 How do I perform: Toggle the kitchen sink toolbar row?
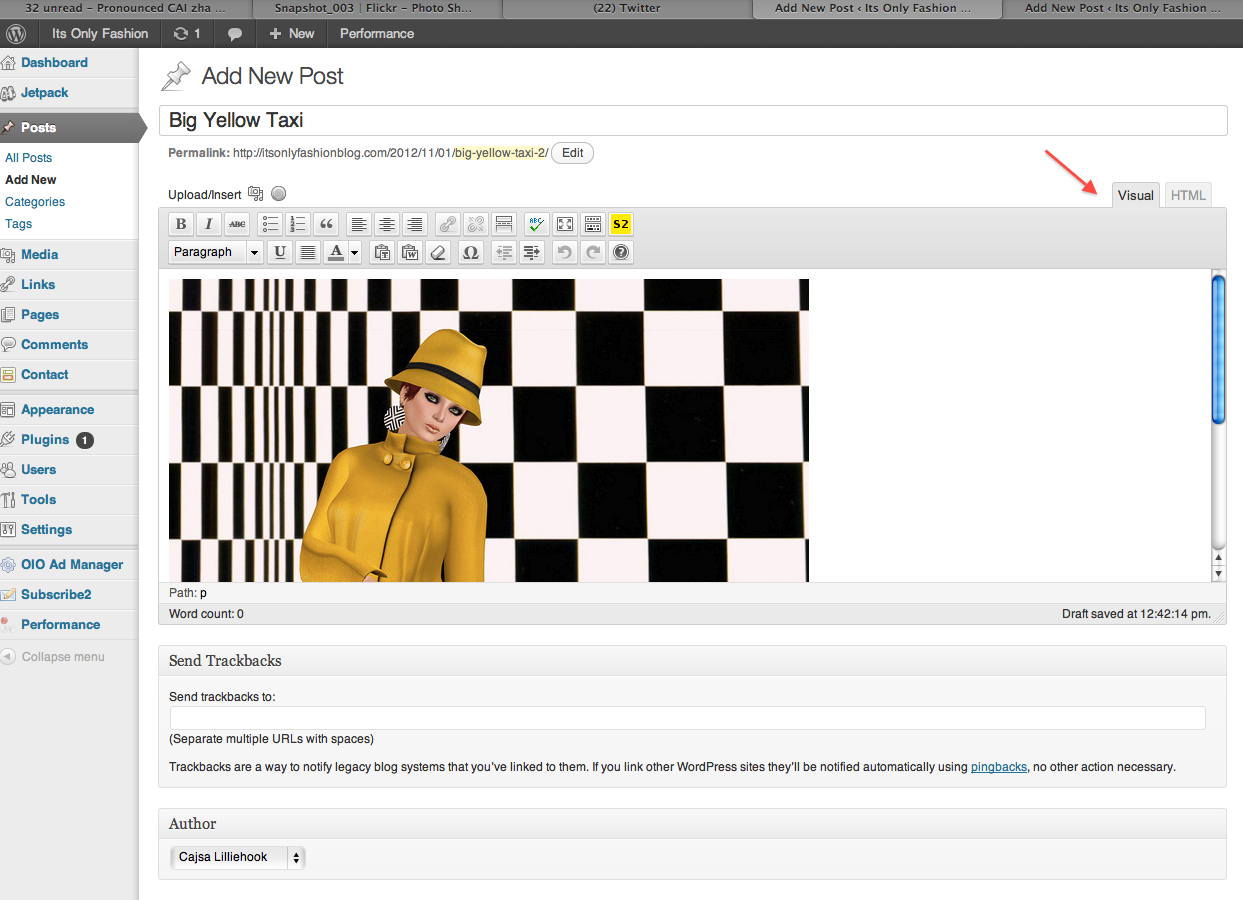(593, 224)
